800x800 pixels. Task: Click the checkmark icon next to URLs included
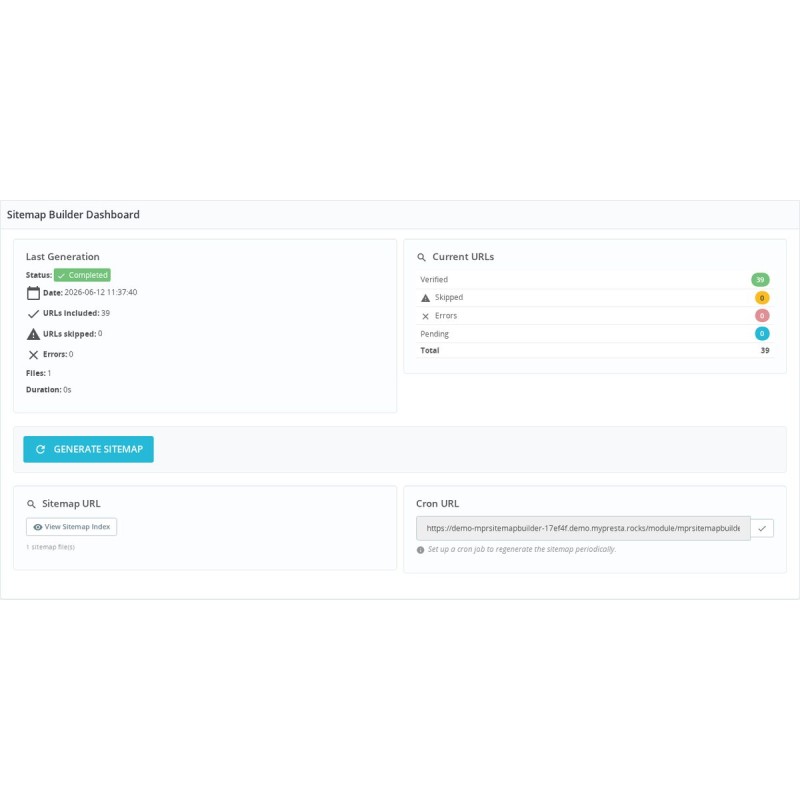(33, 313)
